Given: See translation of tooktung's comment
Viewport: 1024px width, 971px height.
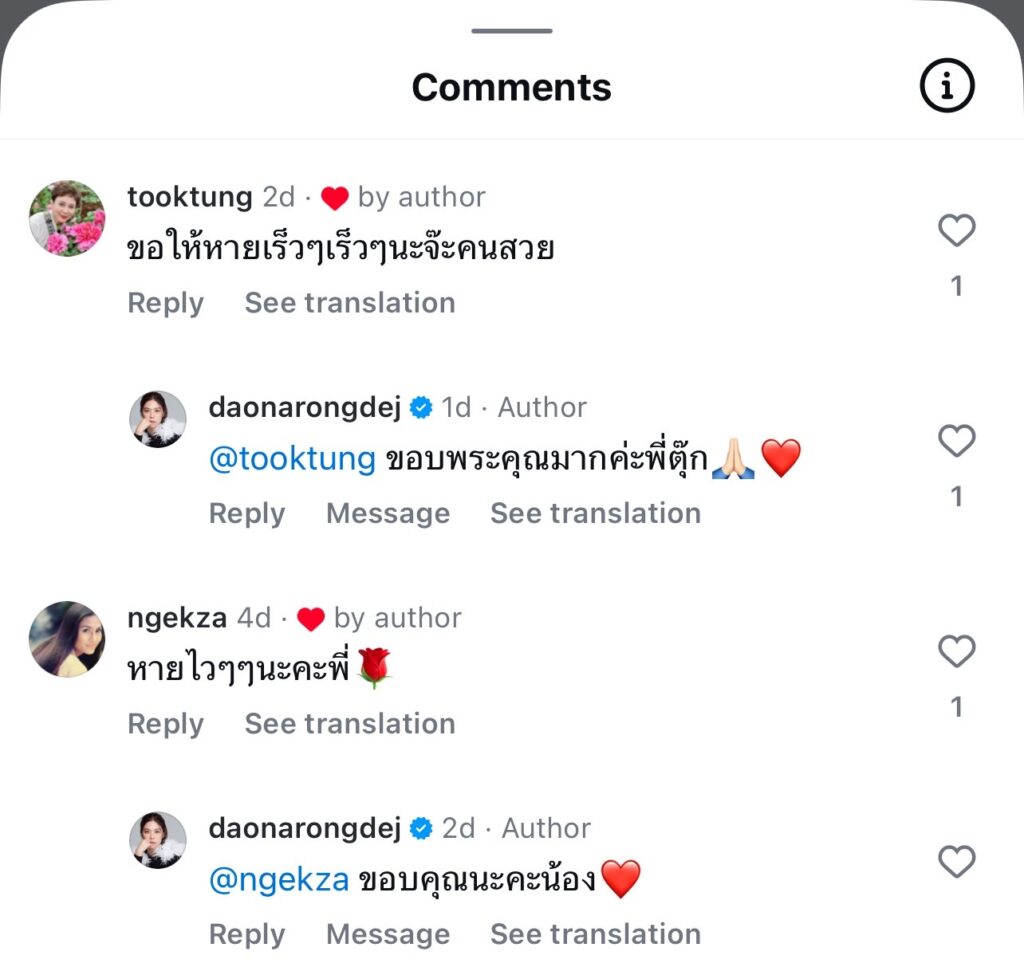Looking at the screenshot, I should [349, 303].
